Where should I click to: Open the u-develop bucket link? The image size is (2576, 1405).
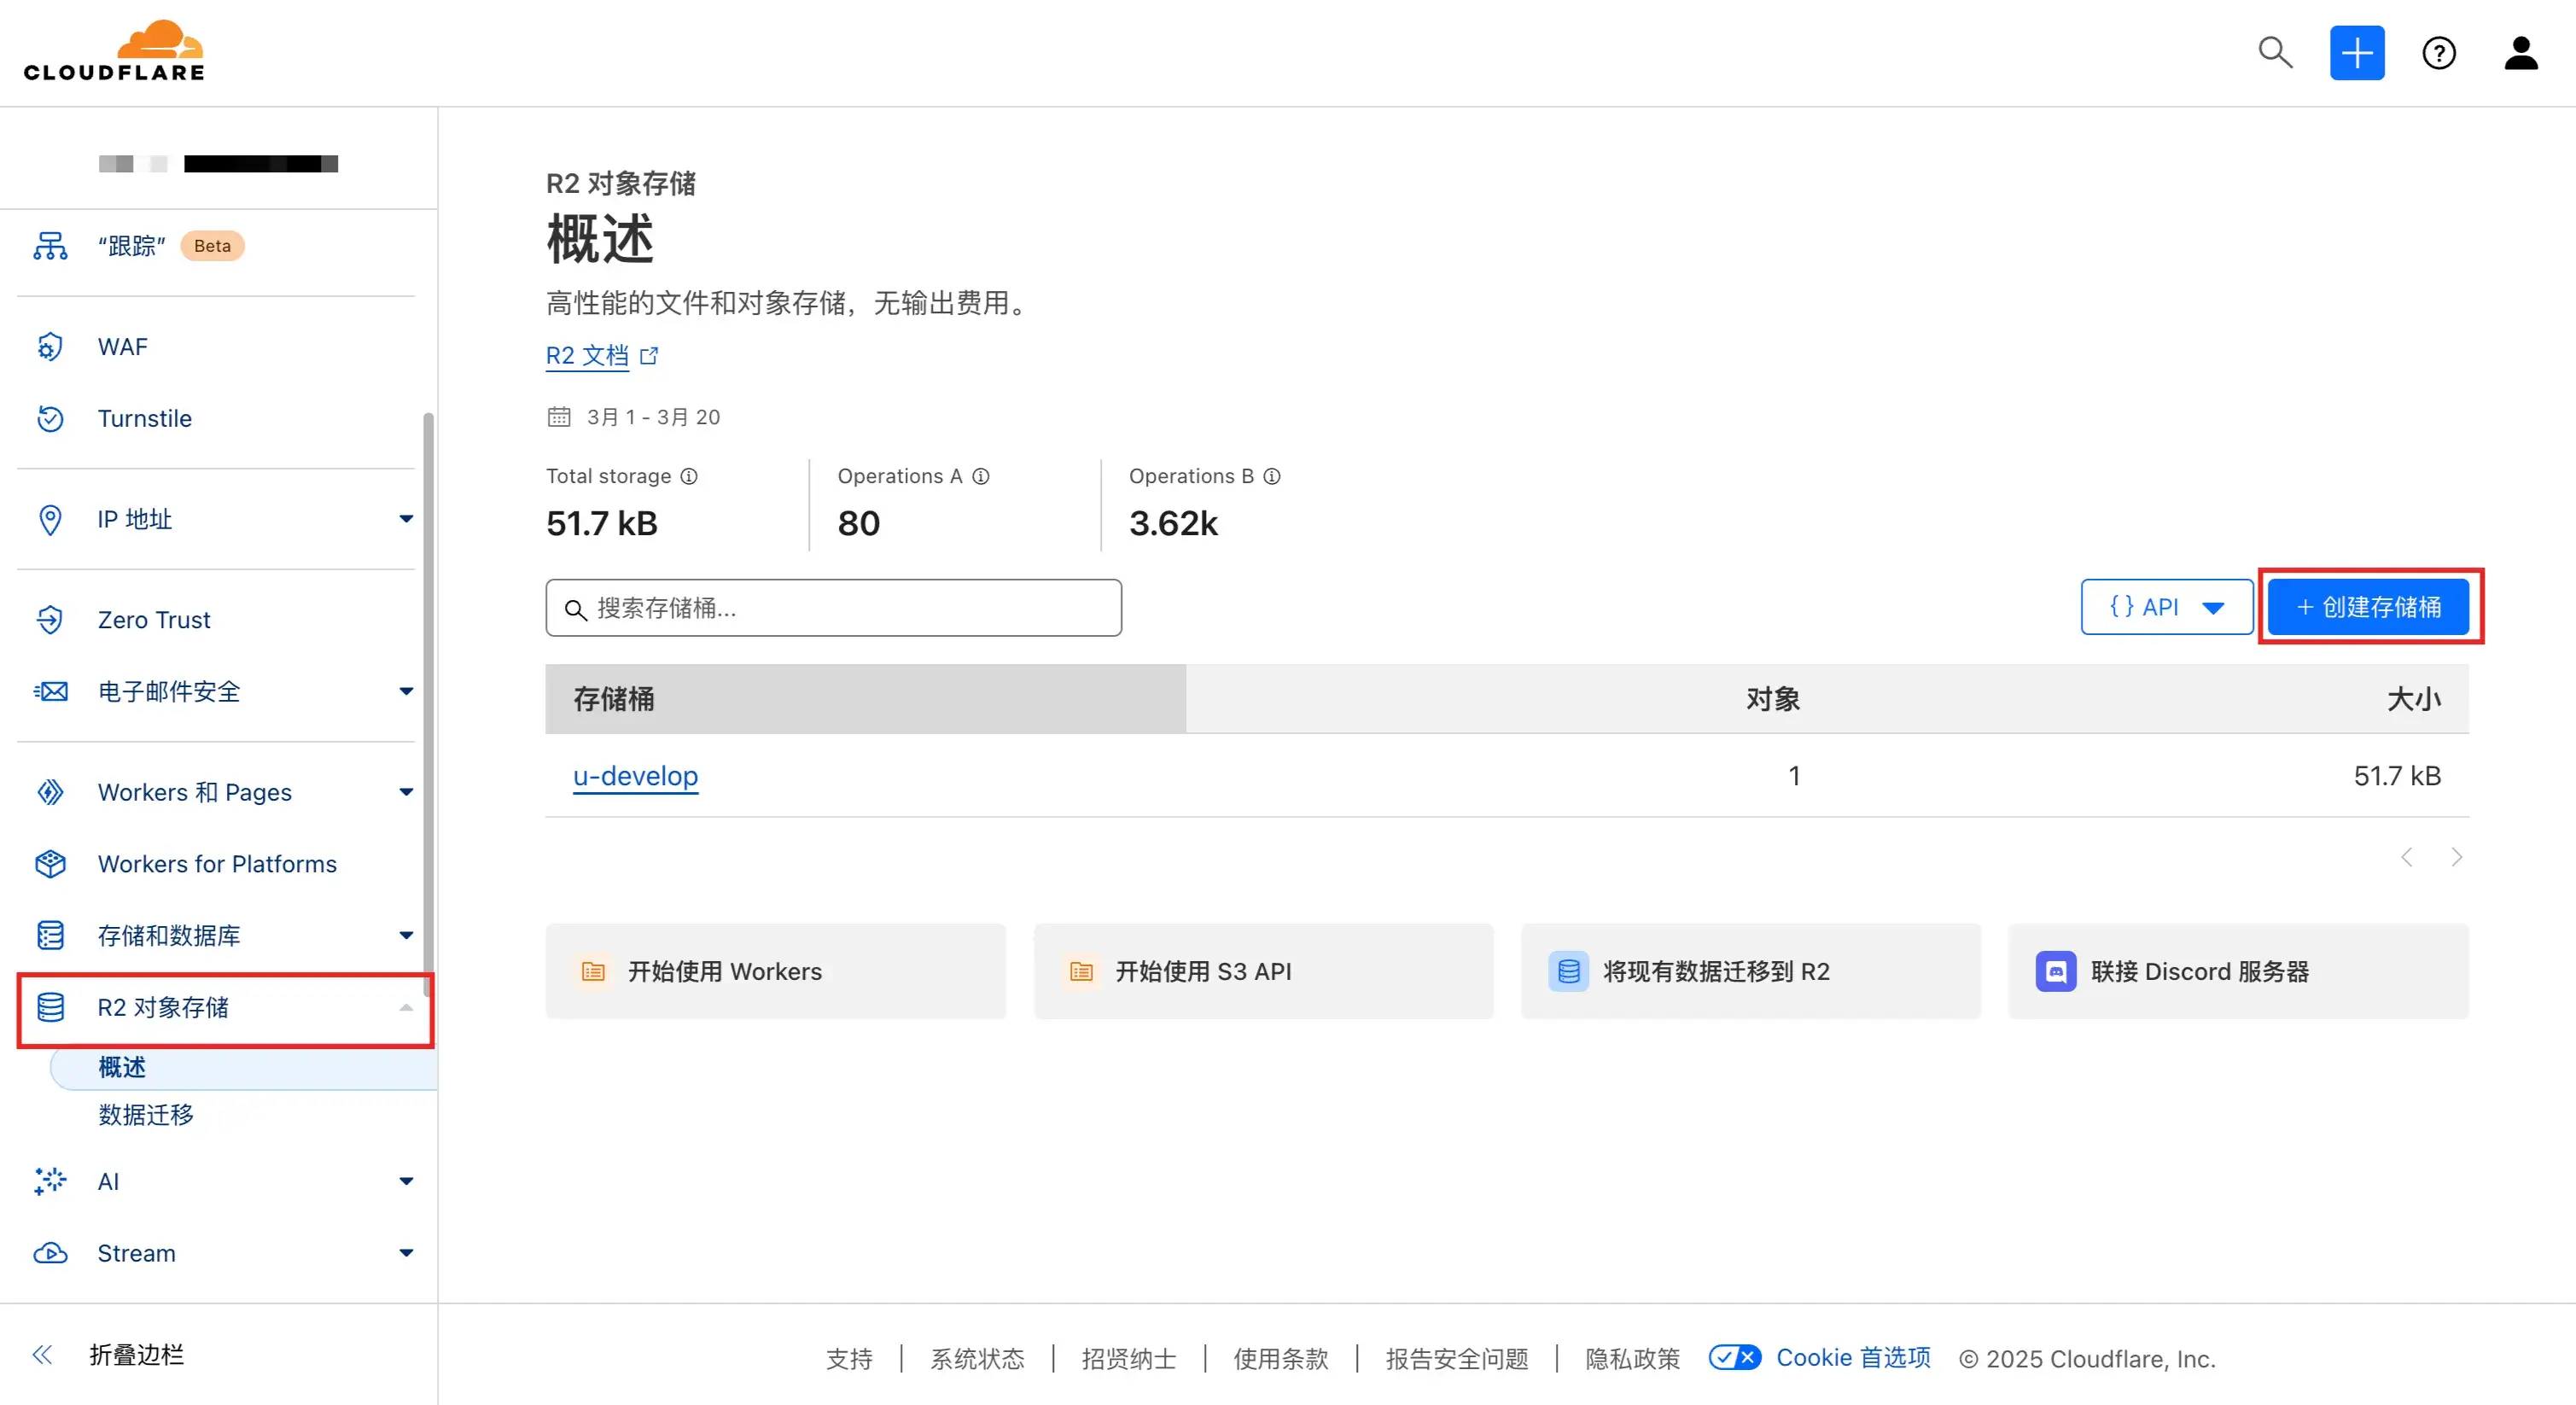(635, 776)
